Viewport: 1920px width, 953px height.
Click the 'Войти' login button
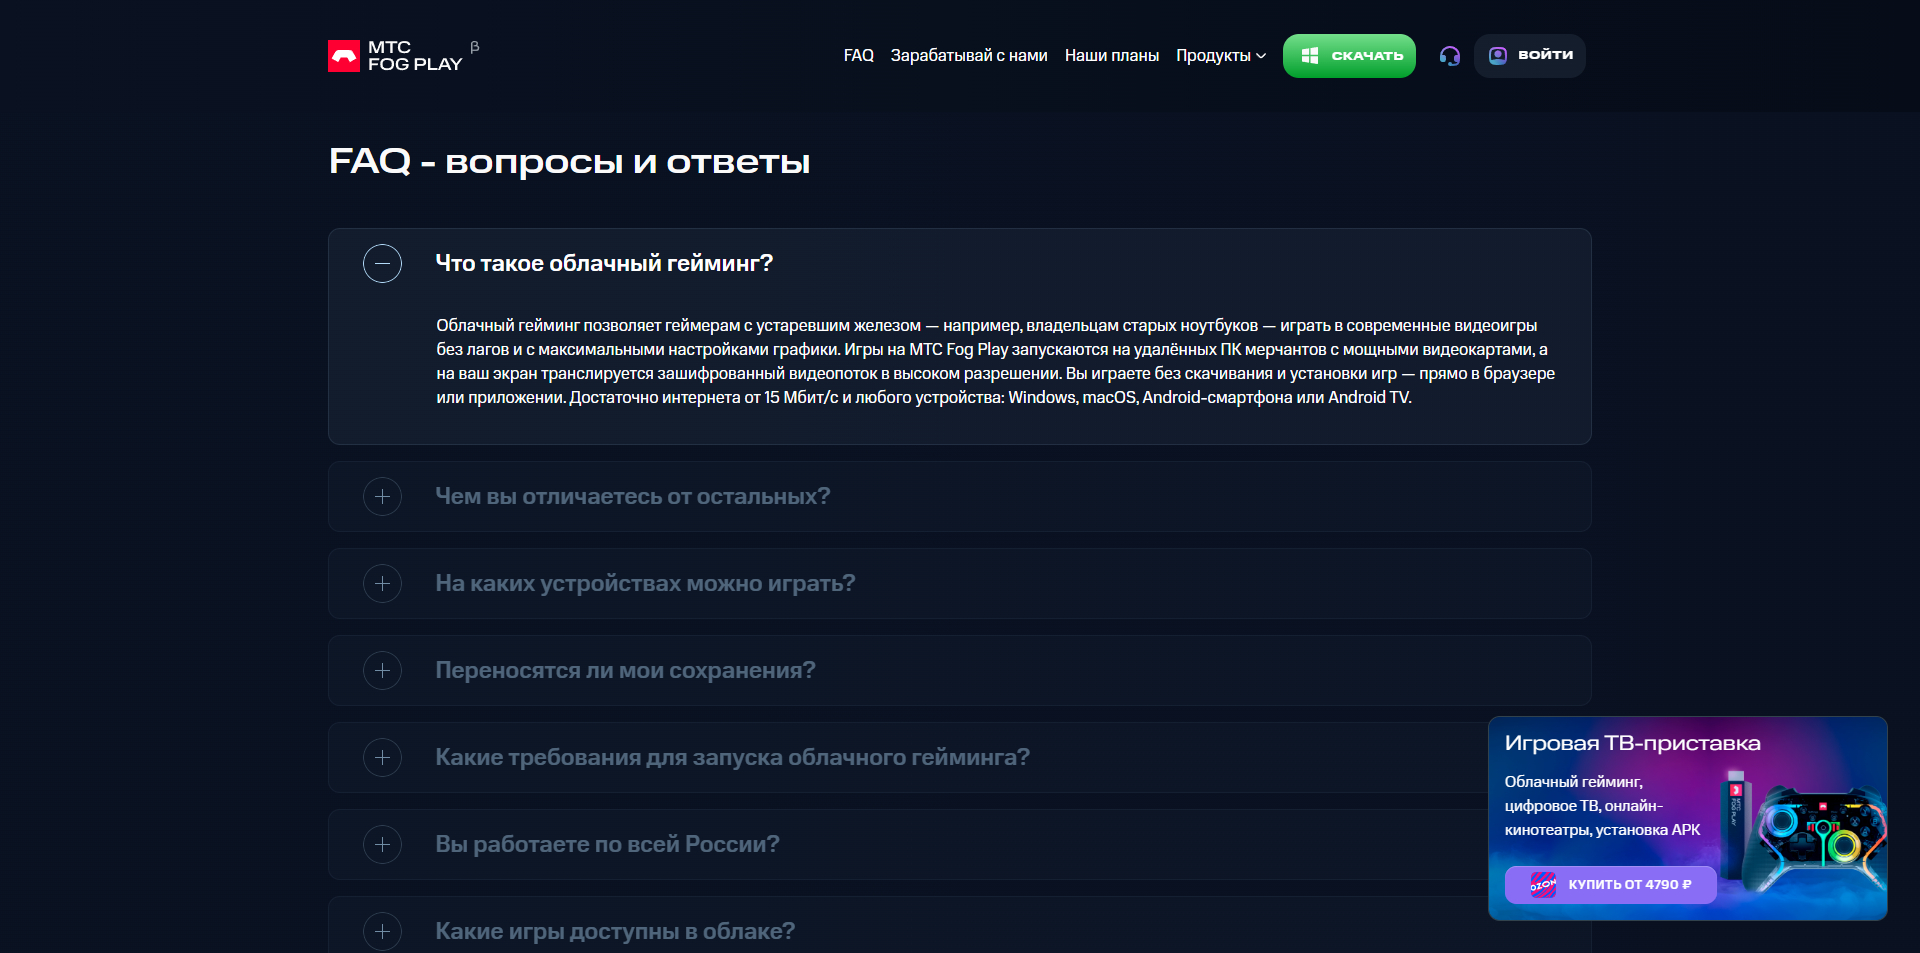point(1530,56)
